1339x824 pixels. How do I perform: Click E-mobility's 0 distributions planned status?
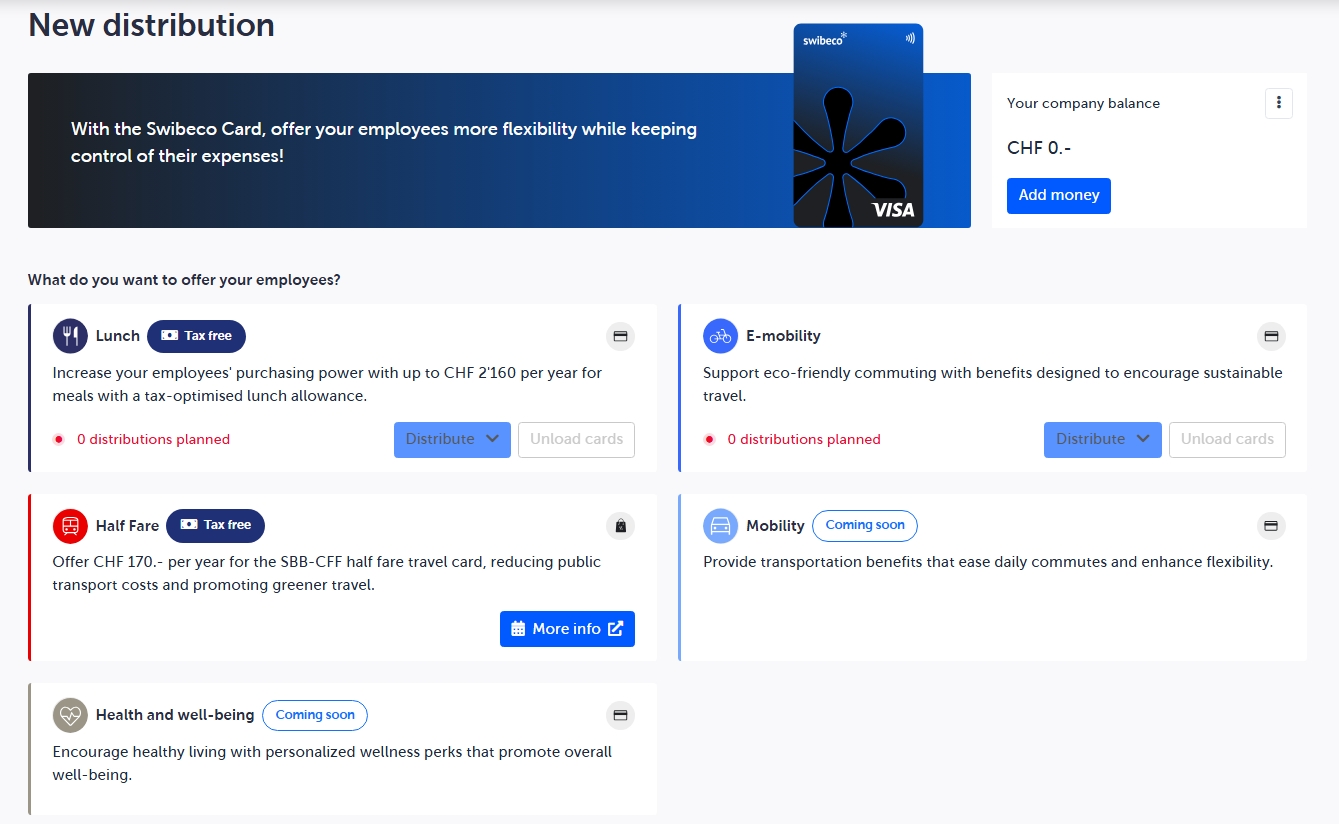point(804,439)
